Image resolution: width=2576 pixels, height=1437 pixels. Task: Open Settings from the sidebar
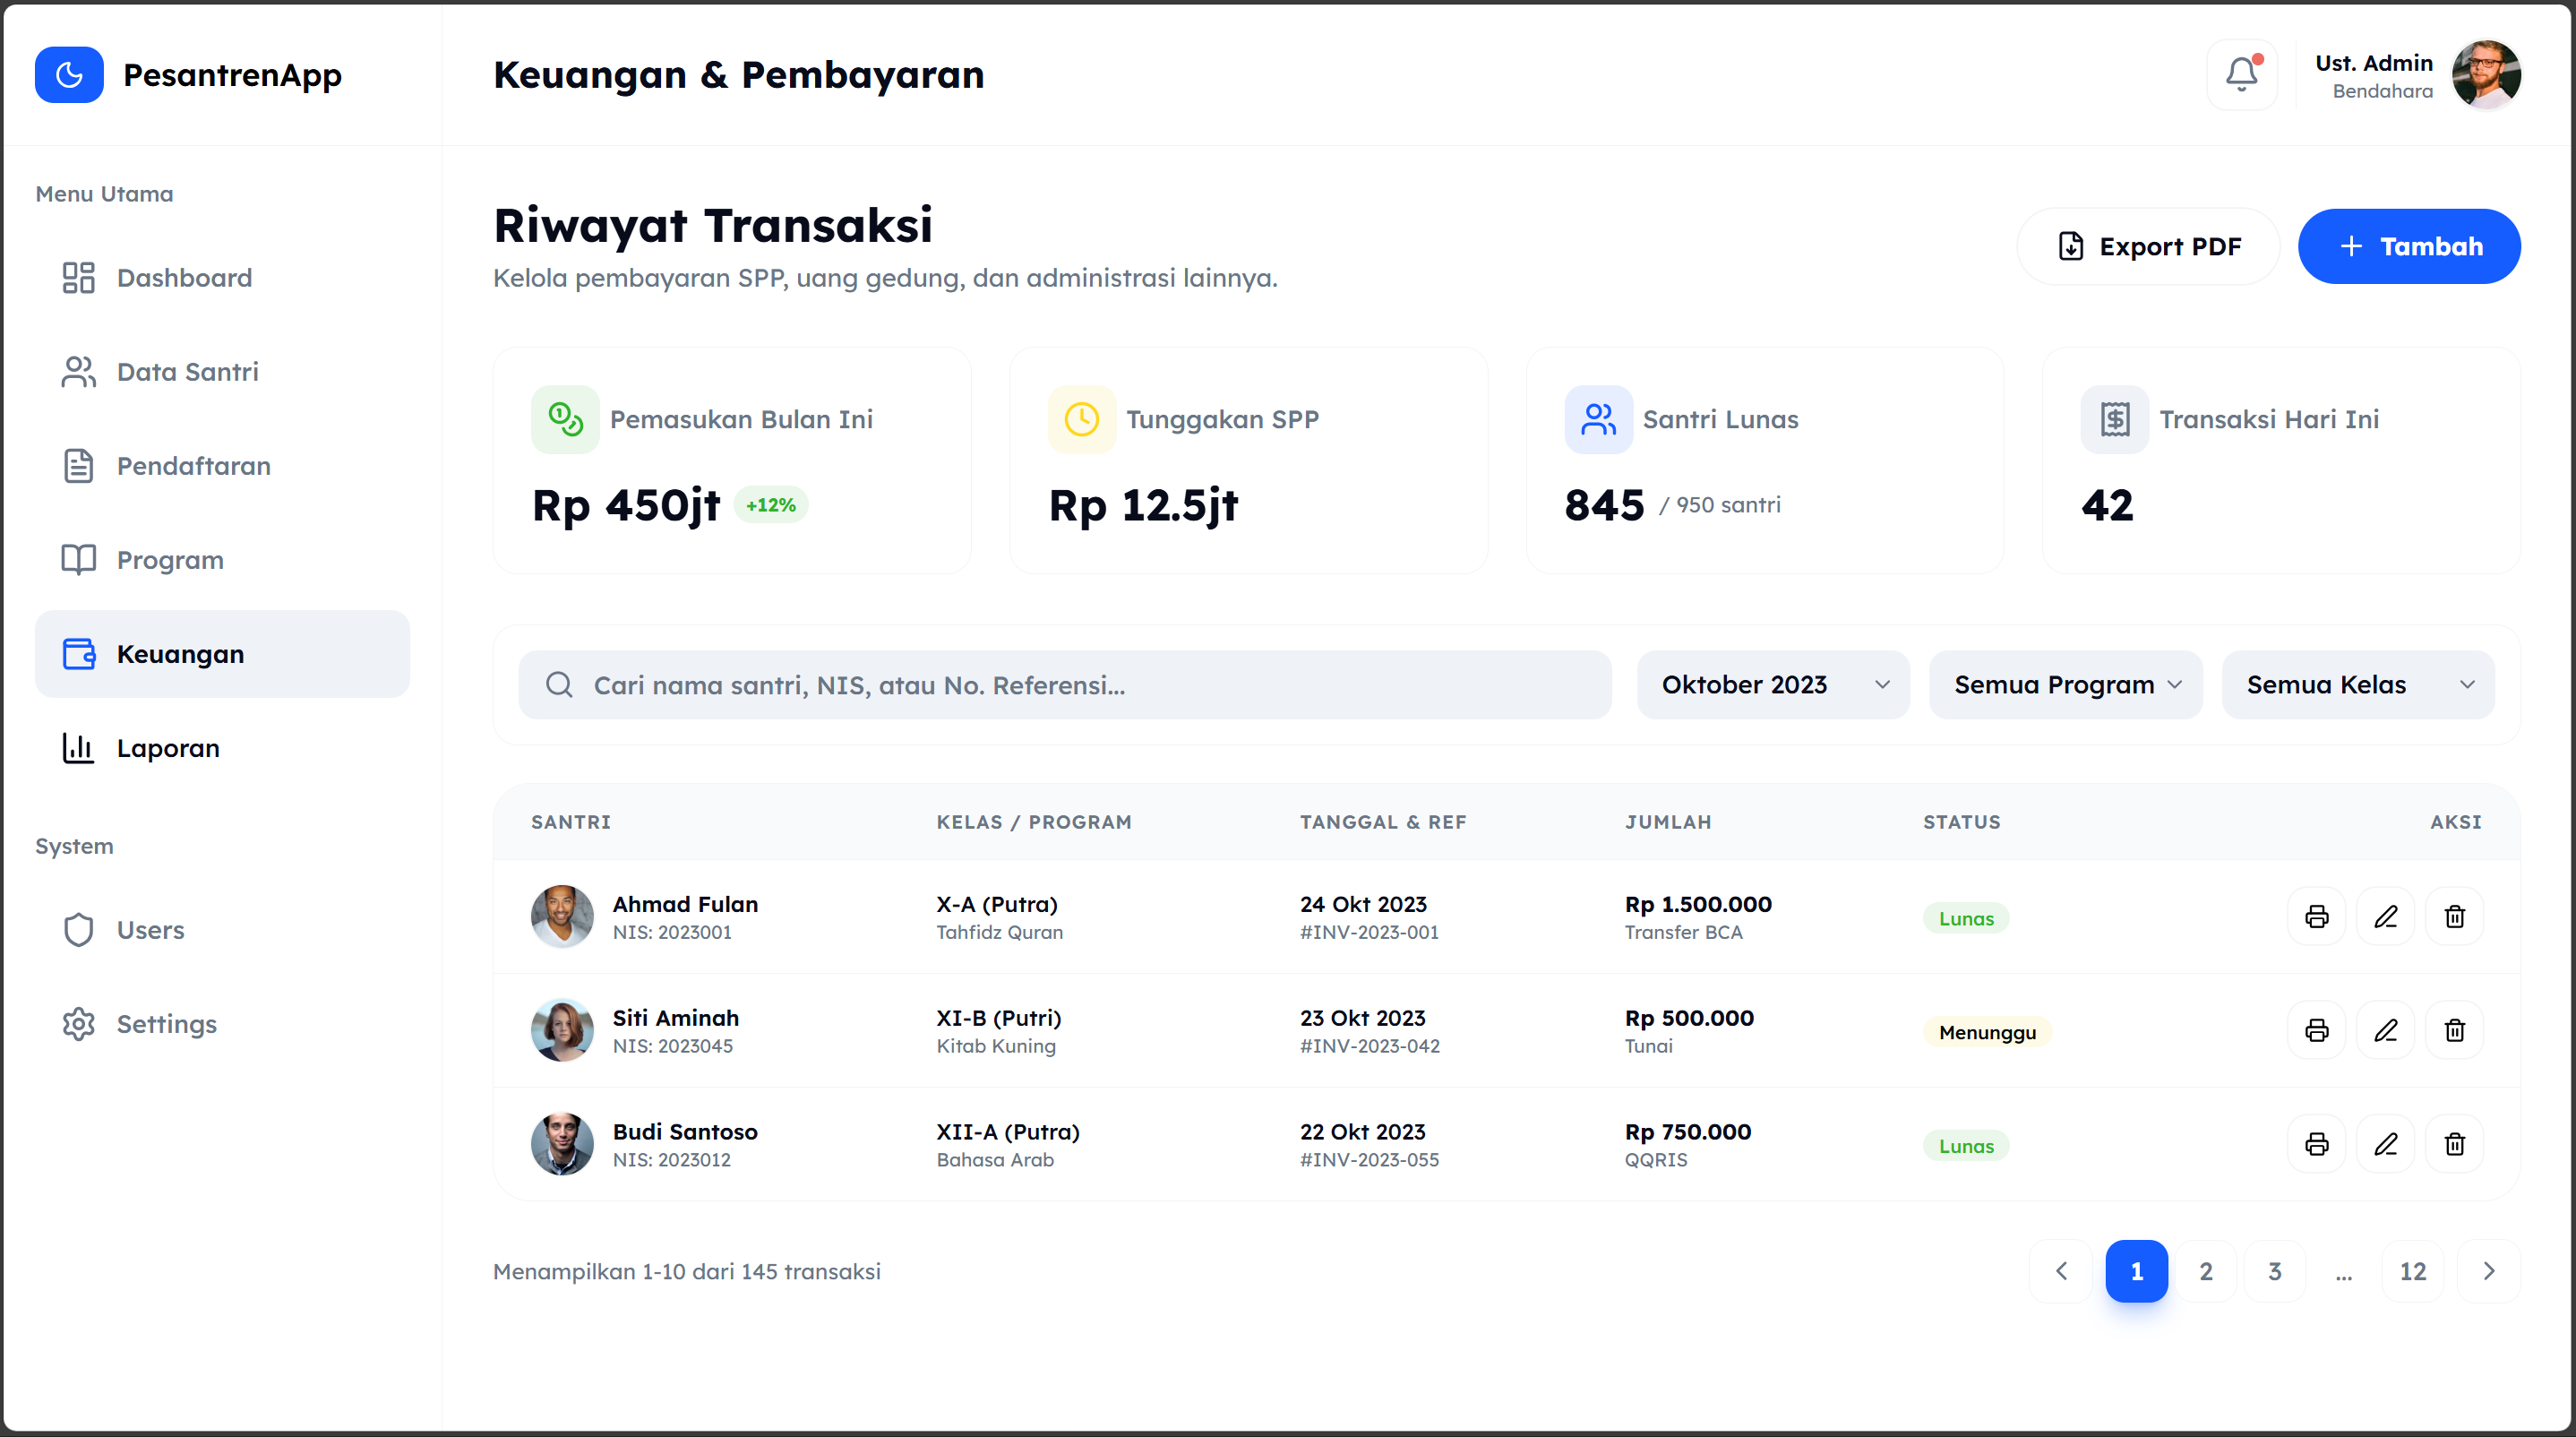tap(166, 1024)
